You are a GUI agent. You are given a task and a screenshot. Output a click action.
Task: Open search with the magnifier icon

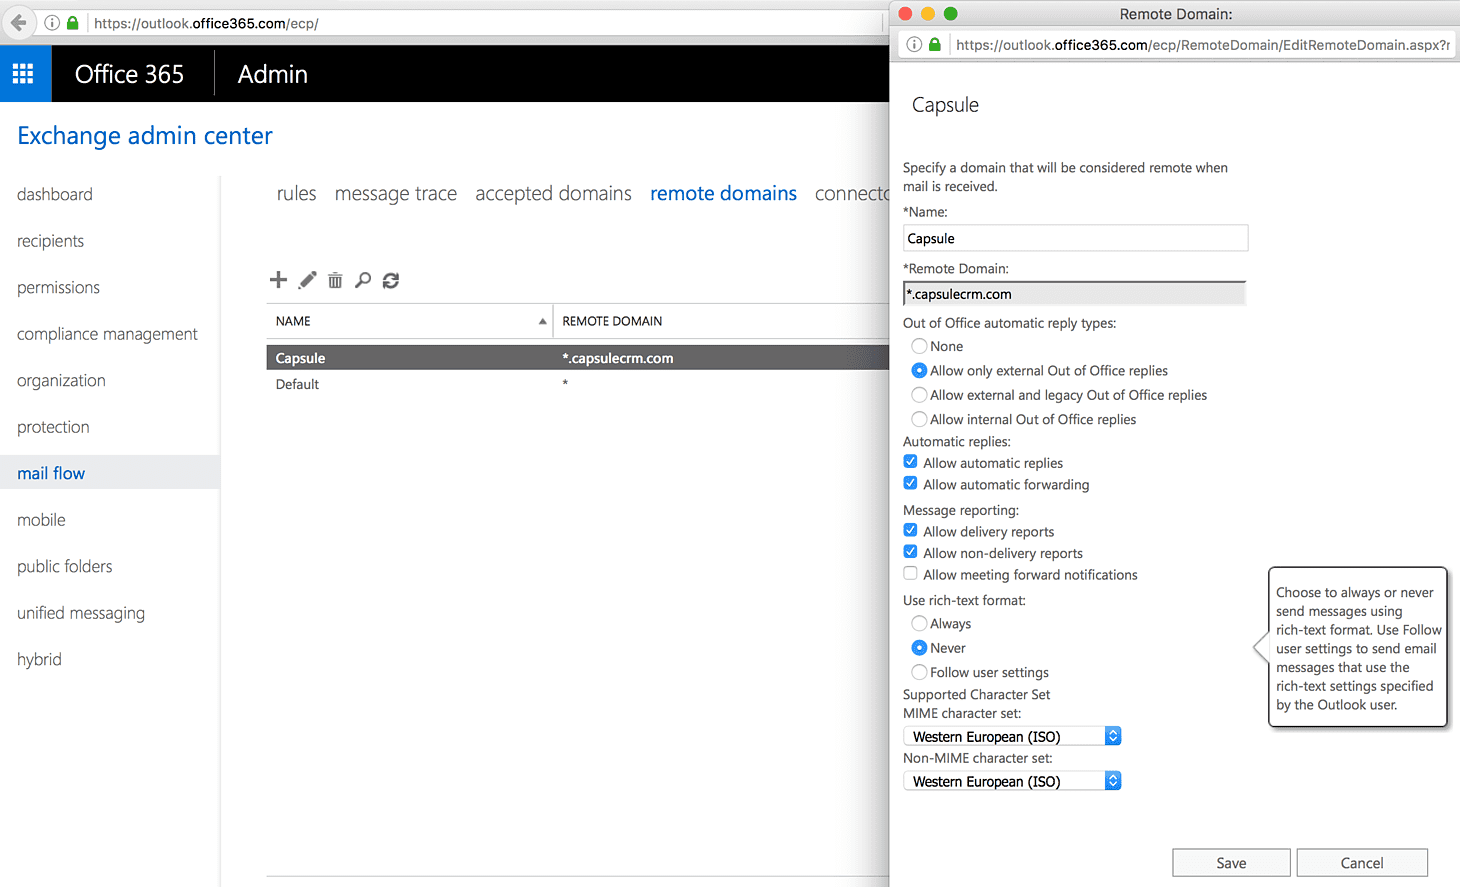[363, 280]
